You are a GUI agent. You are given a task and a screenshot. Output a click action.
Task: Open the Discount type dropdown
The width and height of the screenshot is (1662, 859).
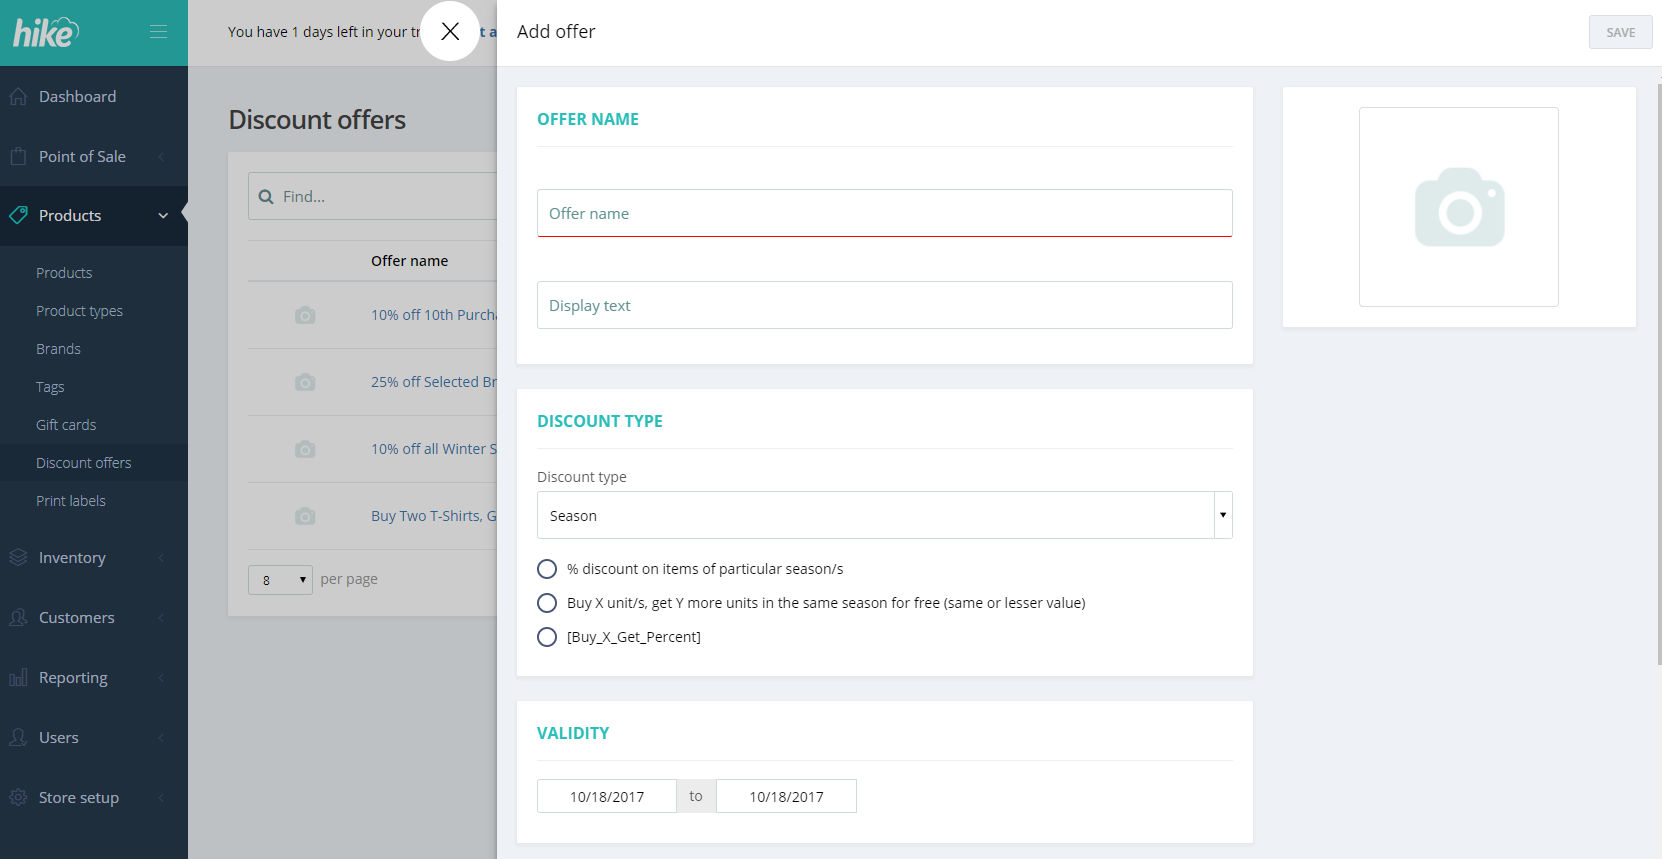884,515
